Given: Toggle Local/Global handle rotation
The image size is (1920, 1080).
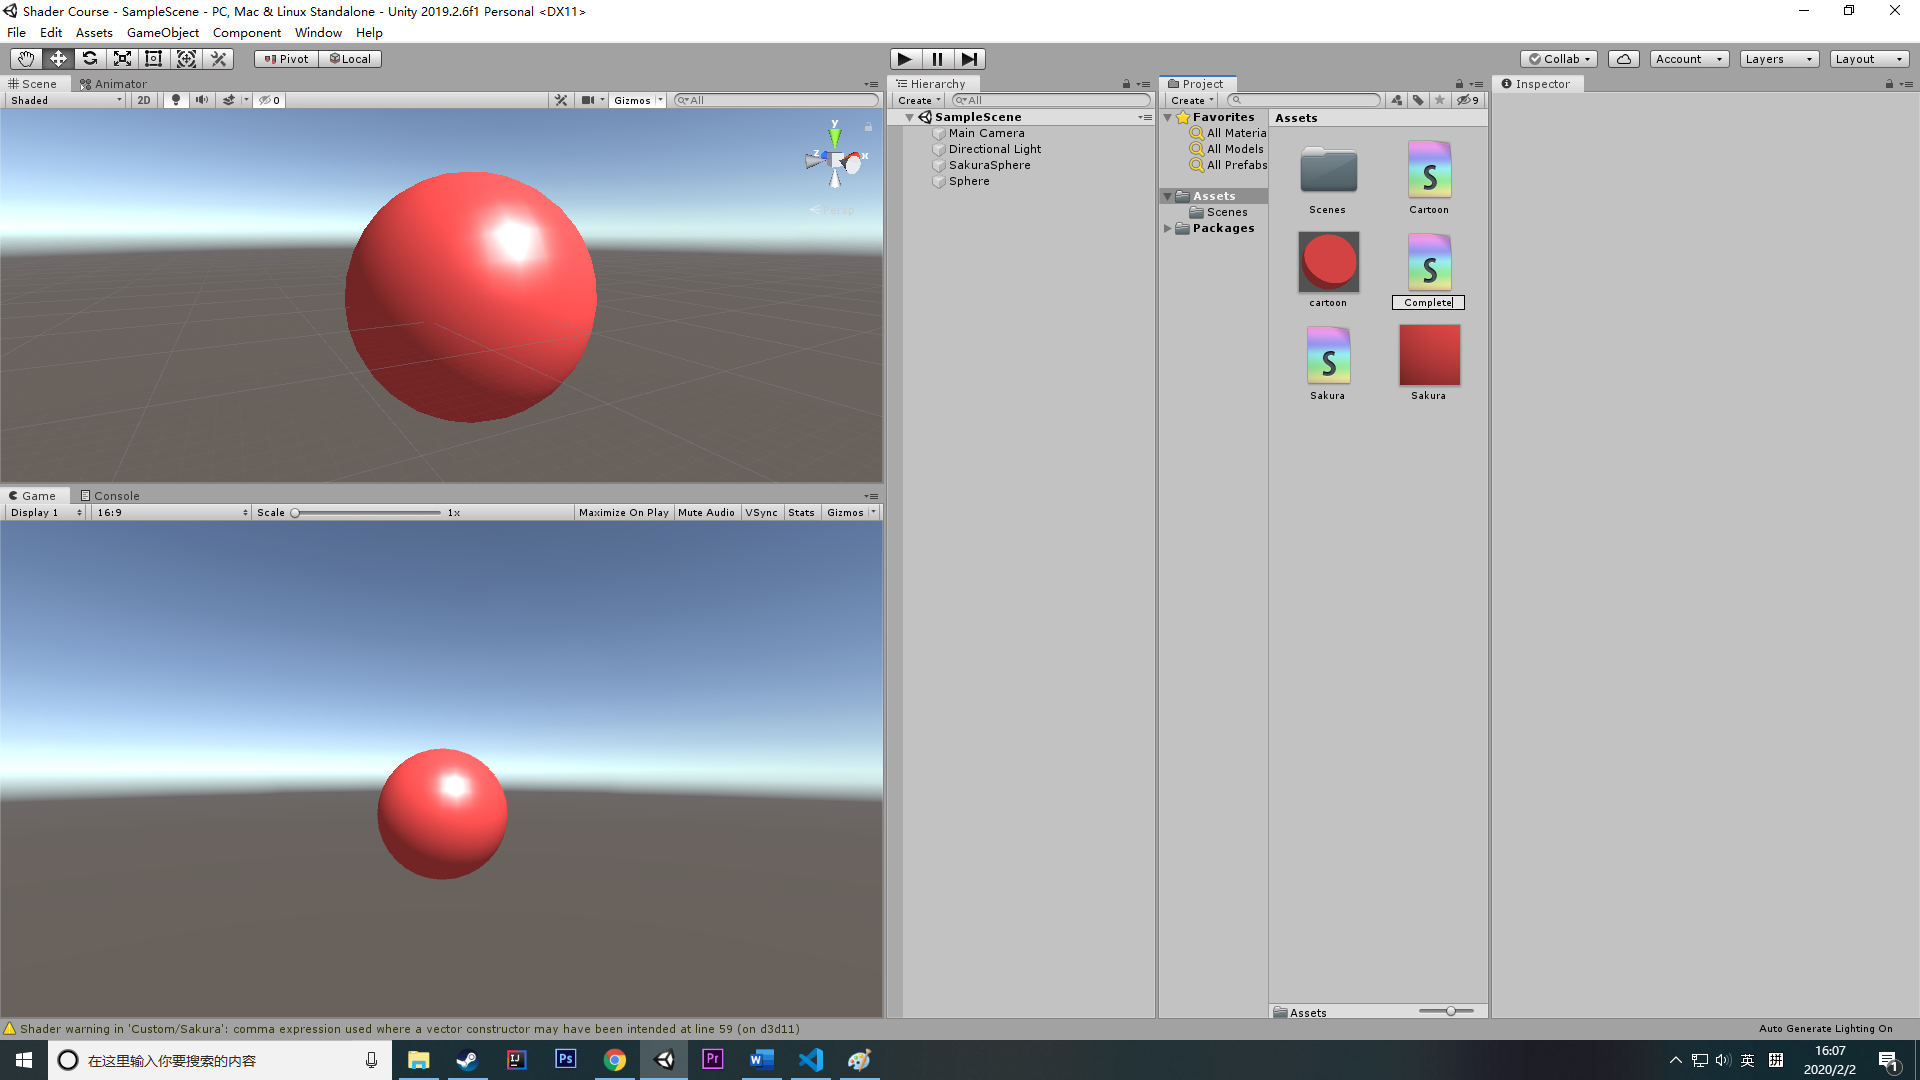Looking at the screenshot, I should [350, 59].
